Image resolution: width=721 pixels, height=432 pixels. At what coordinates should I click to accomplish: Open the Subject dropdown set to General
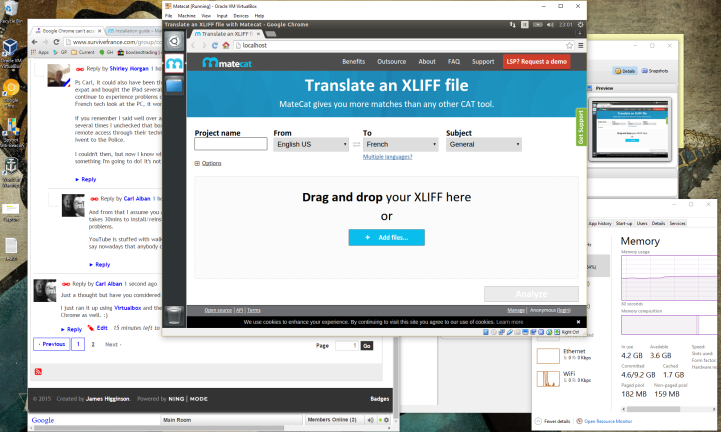(x=484, y=144)
